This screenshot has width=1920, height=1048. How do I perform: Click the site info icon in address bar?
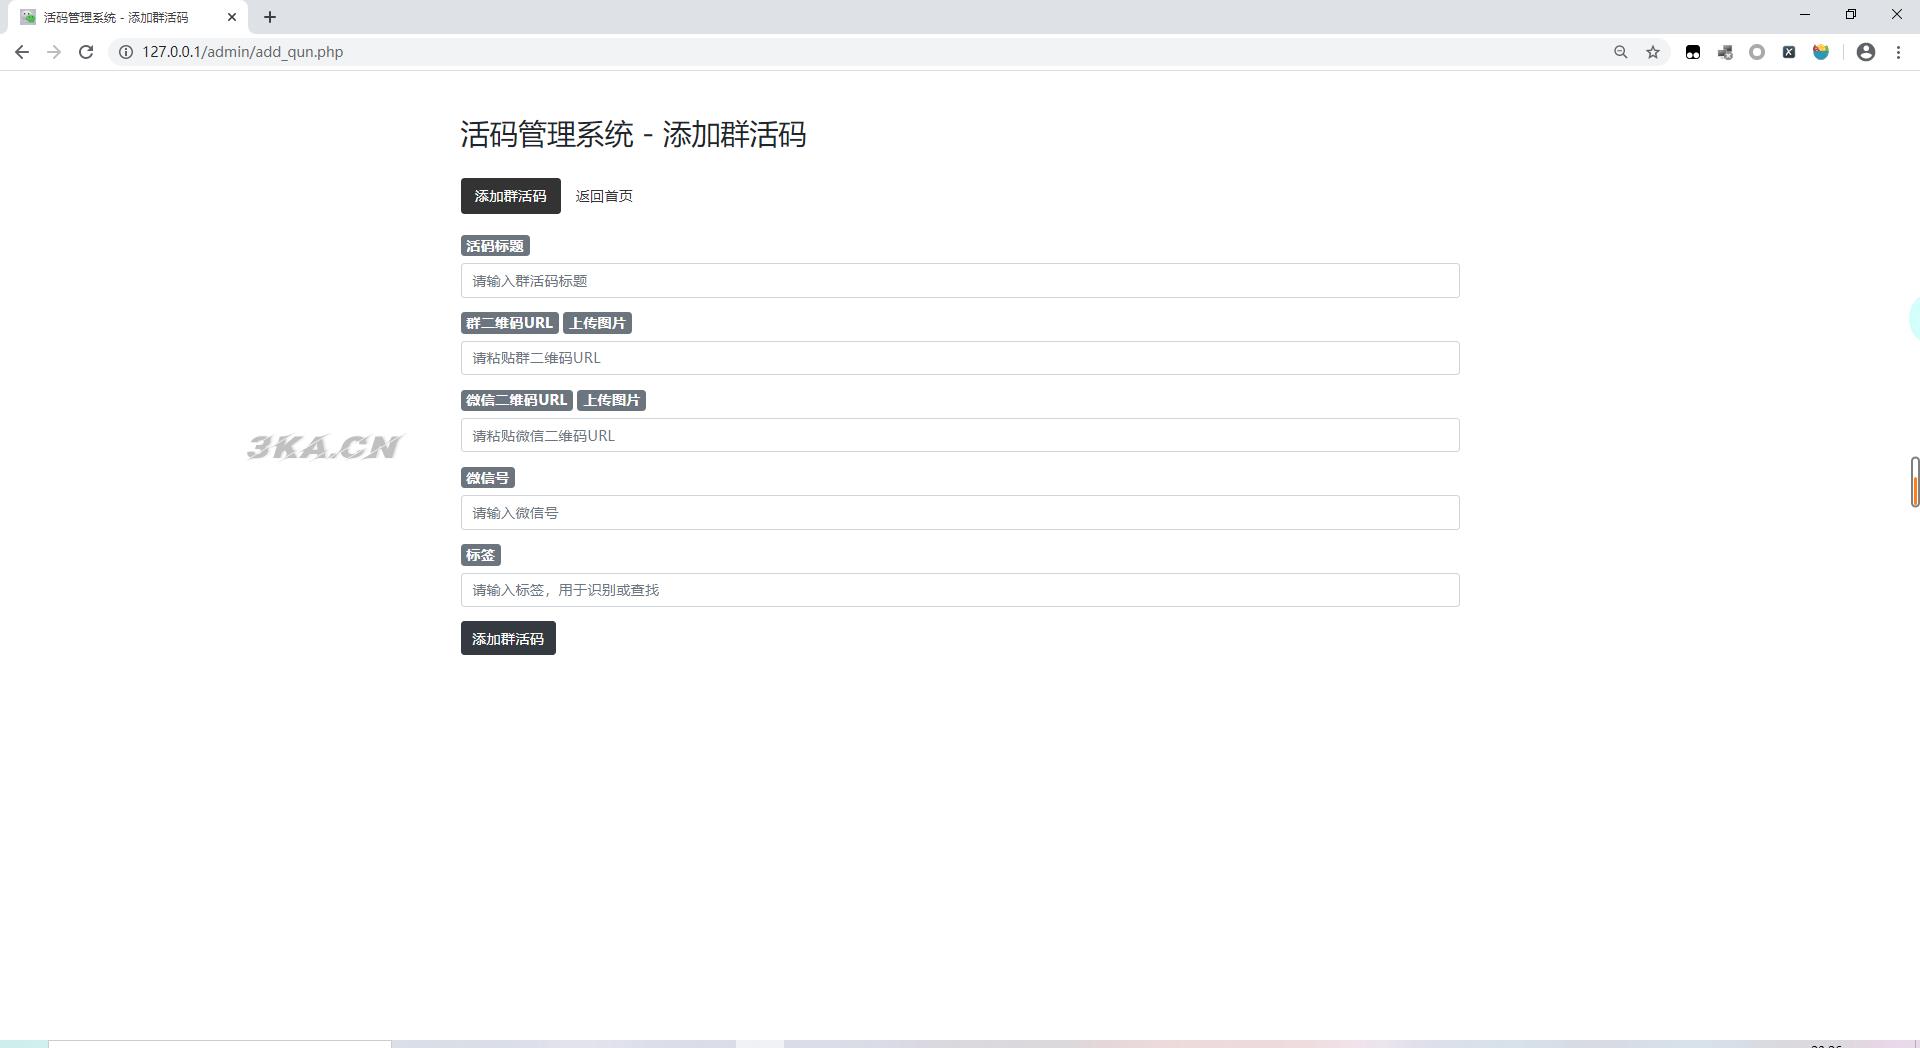(126, 52)
